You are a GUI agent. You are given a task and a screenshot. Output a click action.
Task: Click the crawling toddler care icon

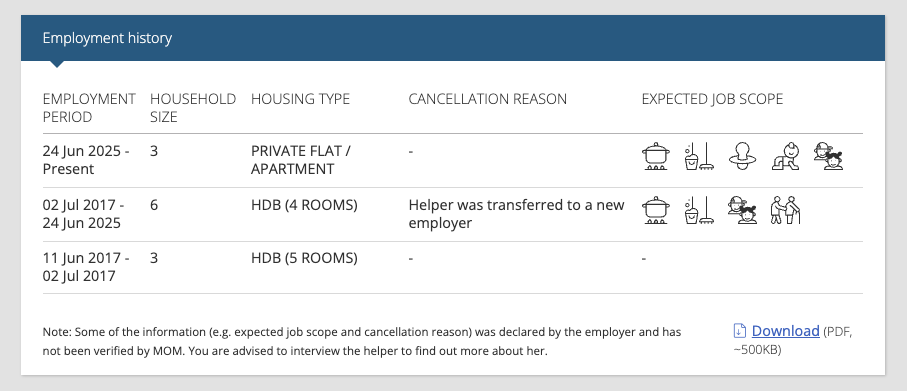pyautogui.click(x=786, y=156)
